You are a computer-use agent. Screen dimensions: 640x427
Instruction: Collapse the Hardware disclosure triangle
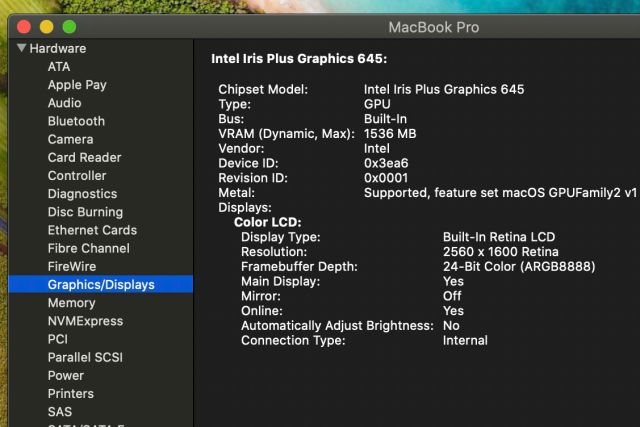tap(22, 48)
